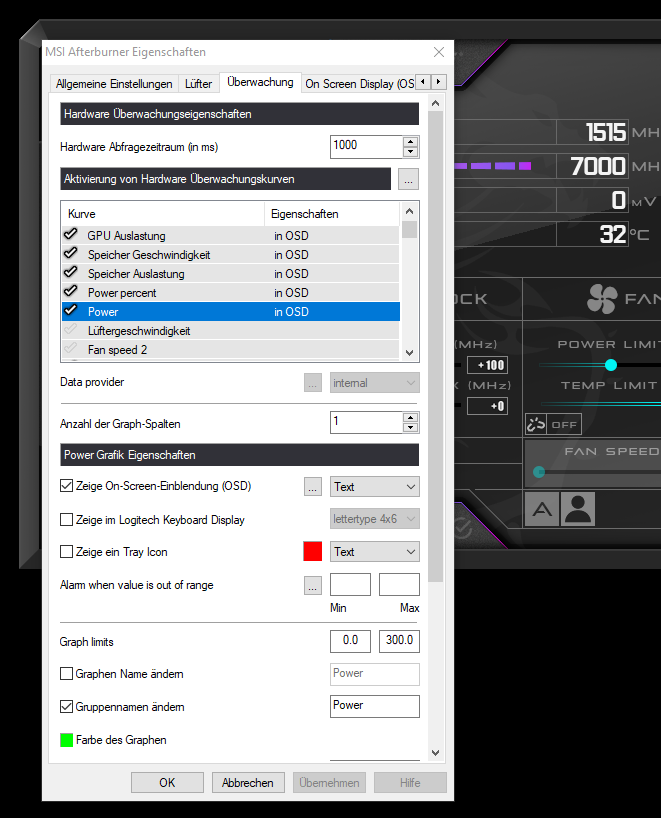Click red tray icon color swatch
661x818 pixels.
click(x=313, y=551)
